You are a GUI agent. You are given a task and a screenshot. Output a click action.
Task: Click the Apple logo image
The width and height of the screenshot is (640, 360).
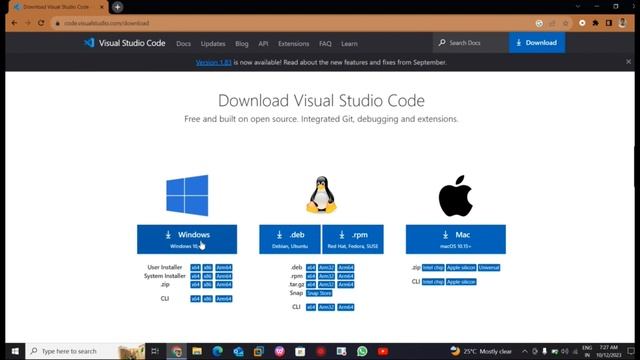[456, 196]
